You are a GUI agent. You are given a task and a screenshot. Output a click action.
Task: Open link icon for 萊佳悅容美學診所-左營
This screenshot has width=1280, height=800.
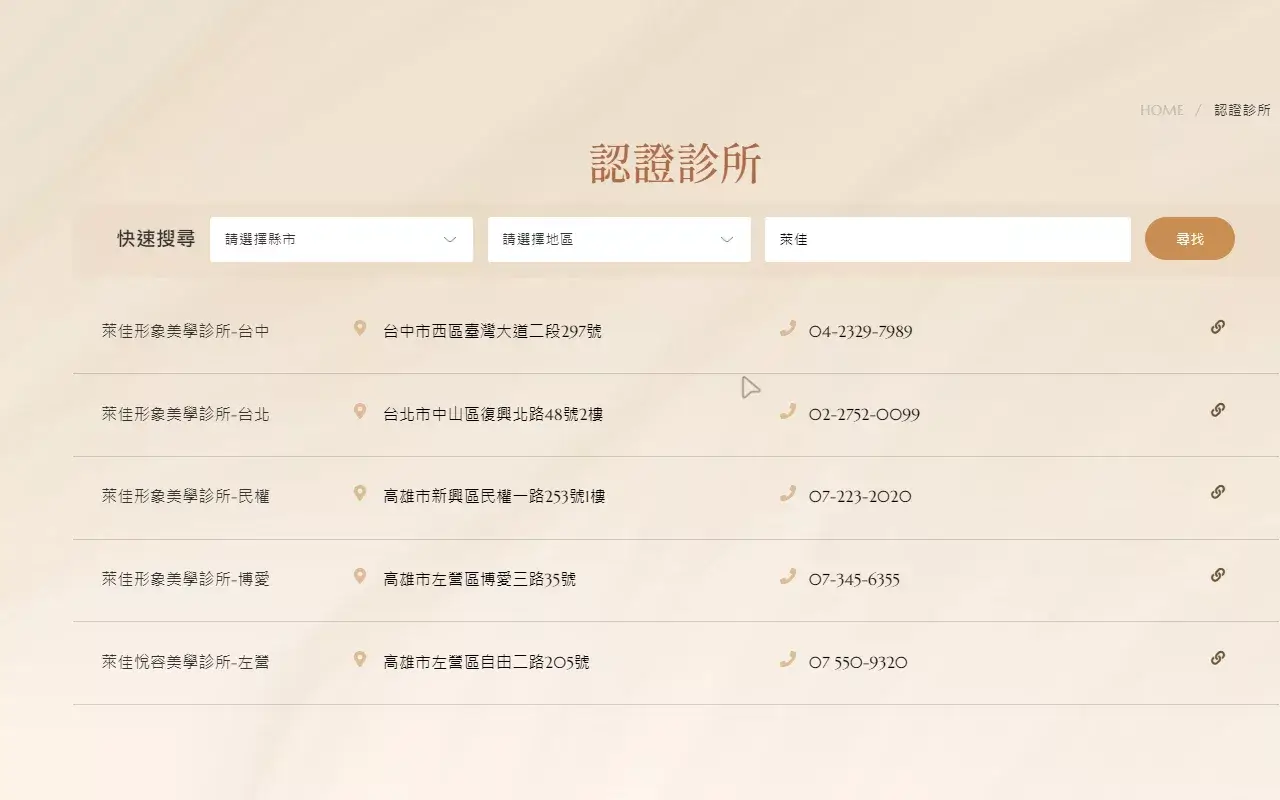[1217, 658]
